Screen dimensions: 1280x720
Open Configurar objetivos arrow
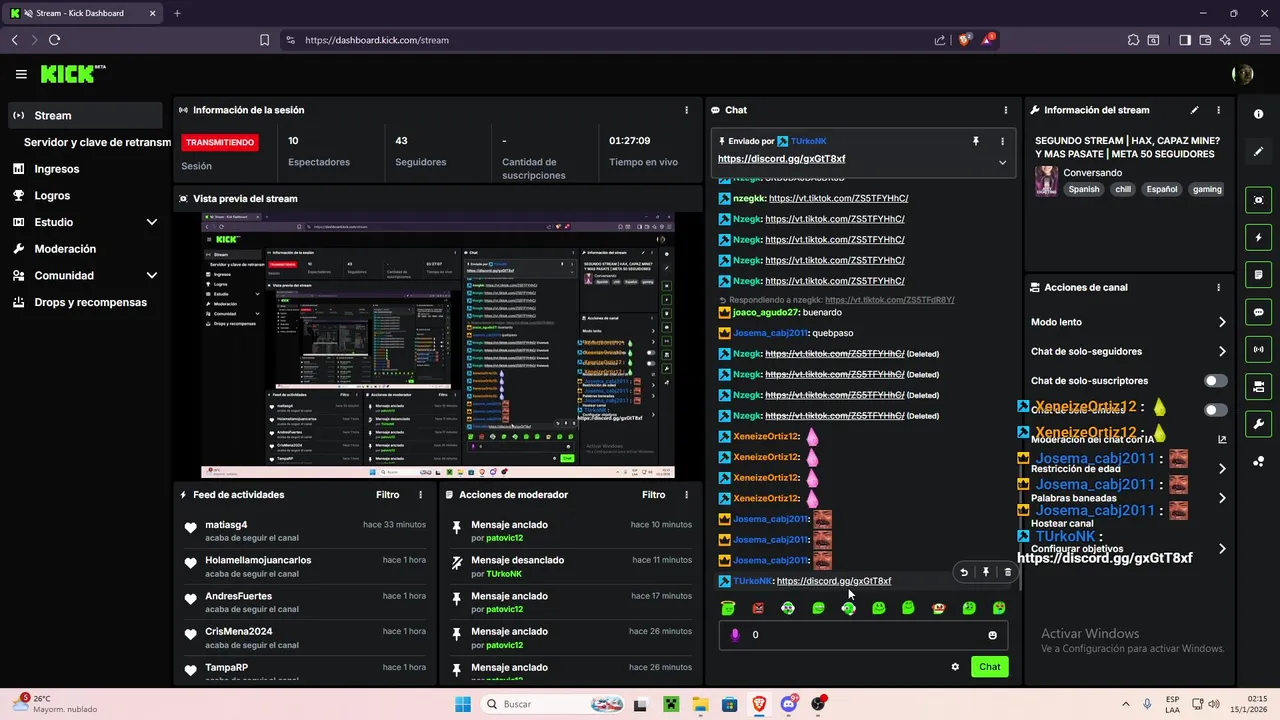(x=1222, y=549)
